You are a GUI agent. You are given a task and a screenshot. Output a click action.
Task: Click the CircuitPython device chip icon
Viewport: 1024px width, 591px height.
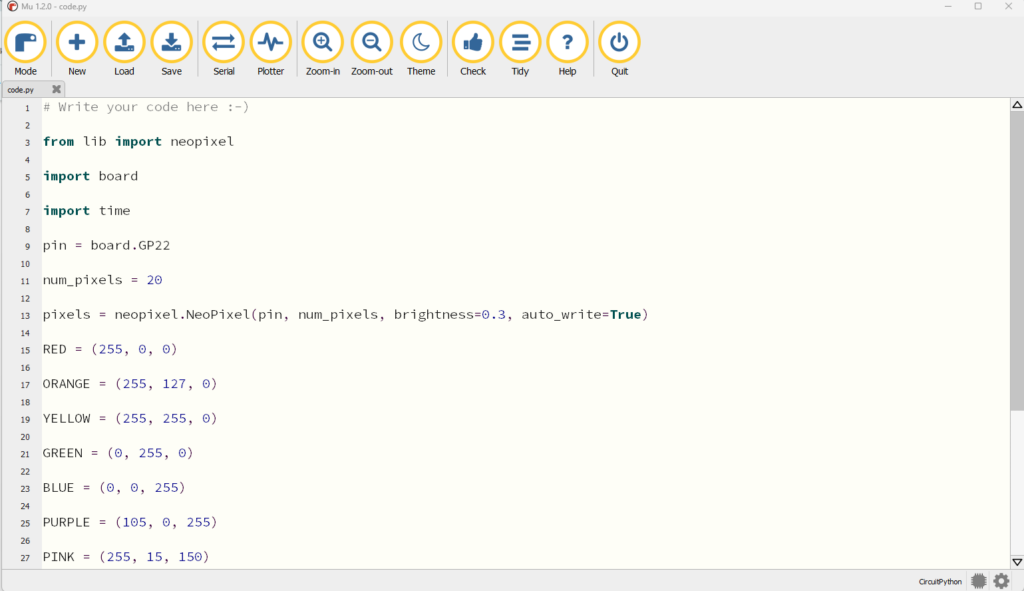click(978, 581)
